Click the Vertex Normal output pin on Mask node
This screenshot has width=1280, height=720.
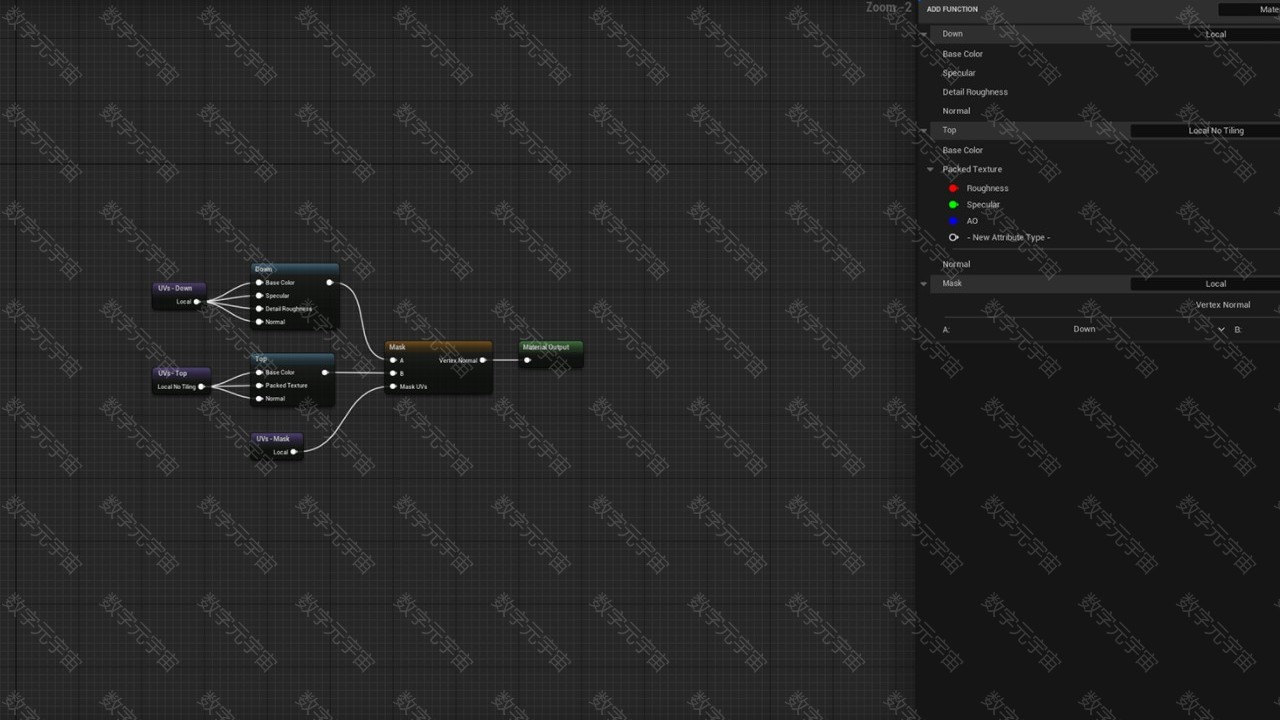click(x=483, y=360)
